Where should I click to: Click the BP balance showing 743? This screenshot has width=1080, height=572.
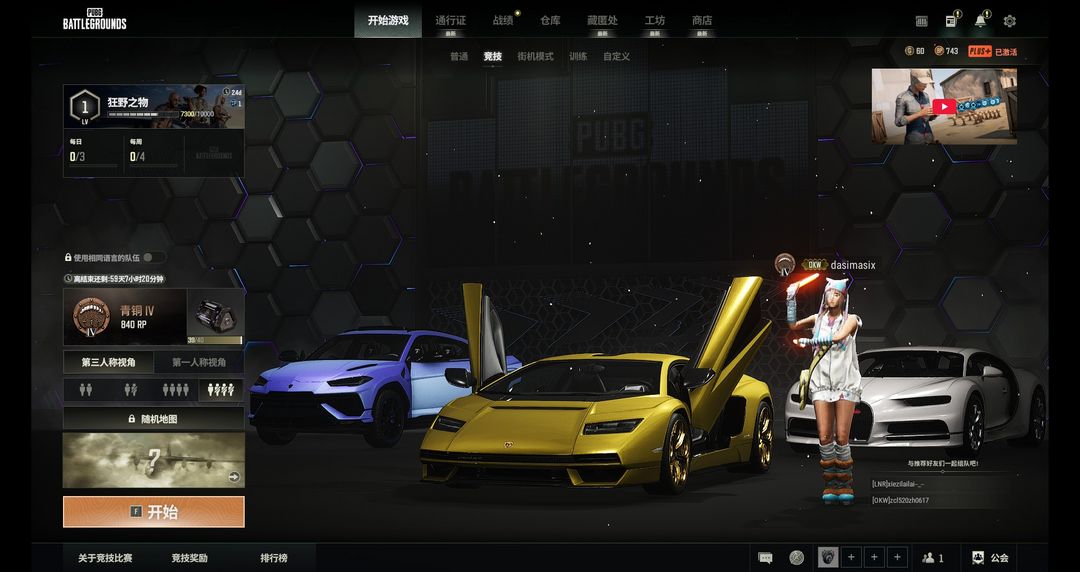coord(946,51)
